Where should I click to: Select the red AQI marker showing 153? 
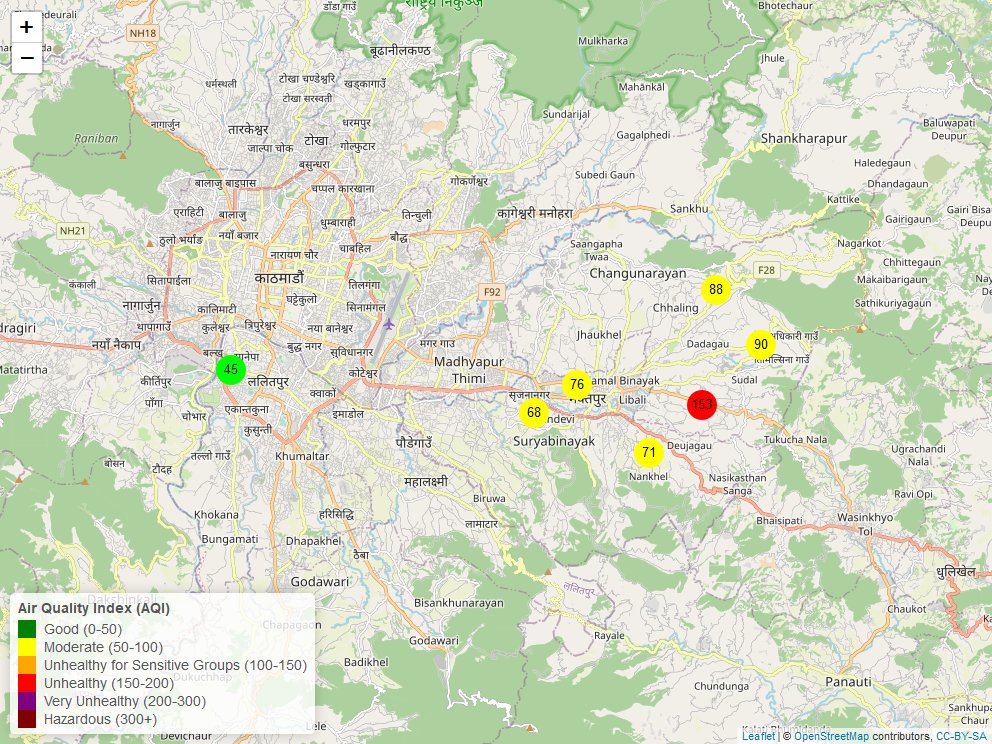point(702,404)
